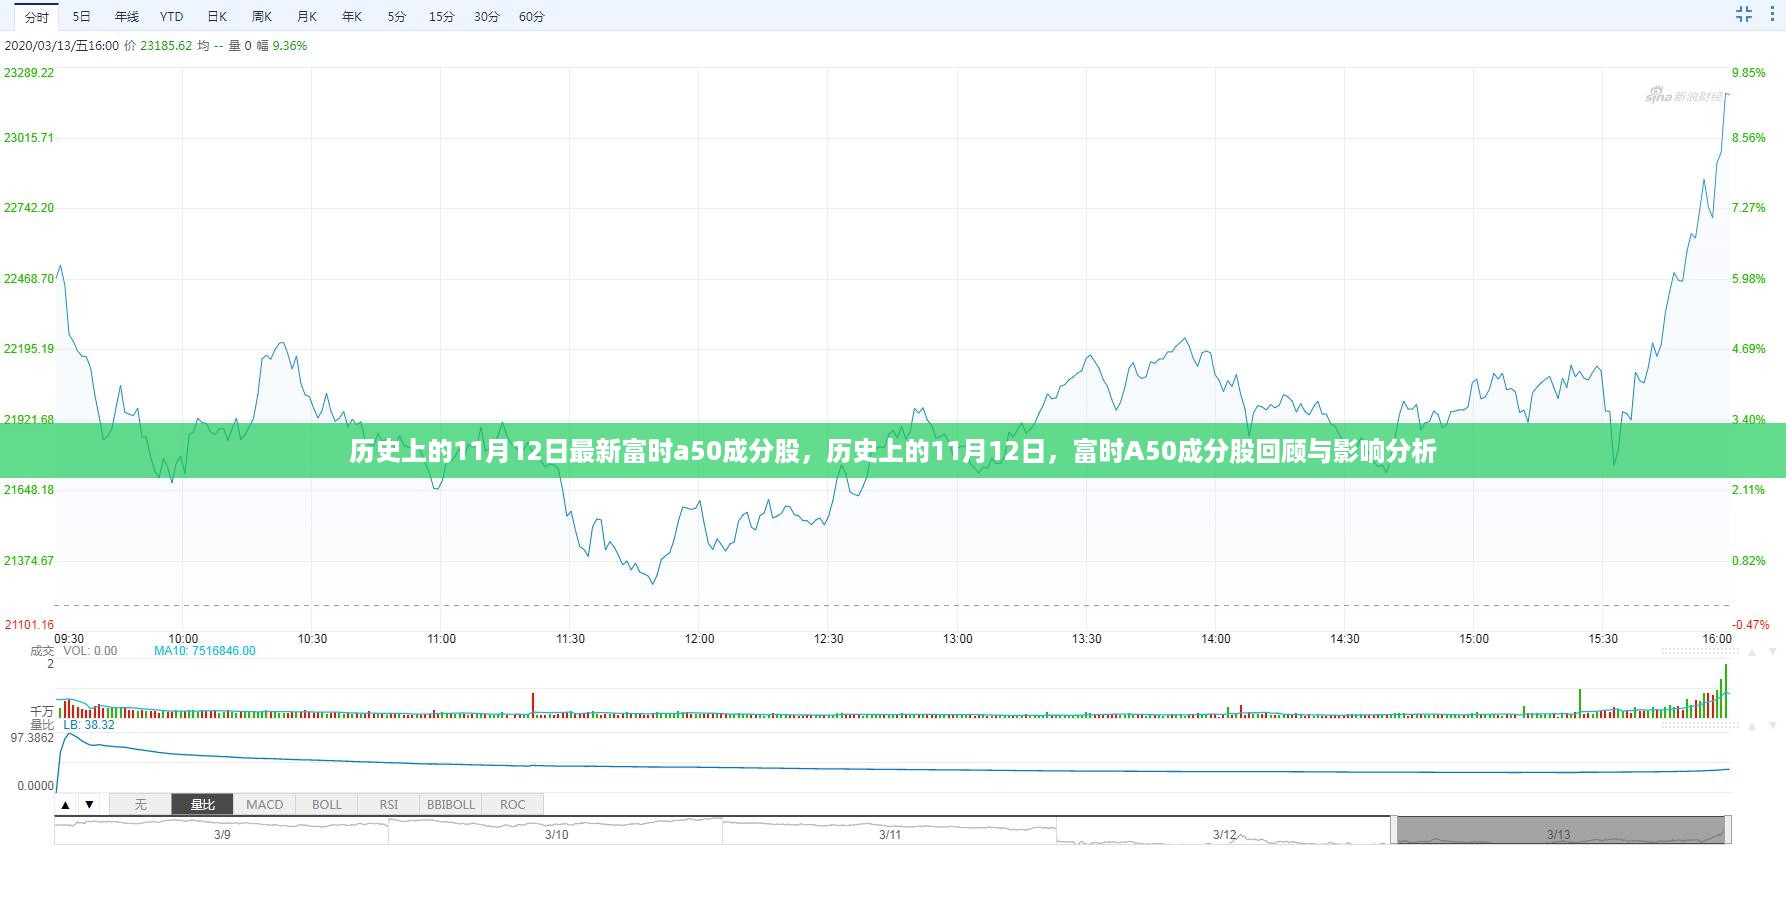
Task: Select 无 to disable indicators
Action: 141,804
